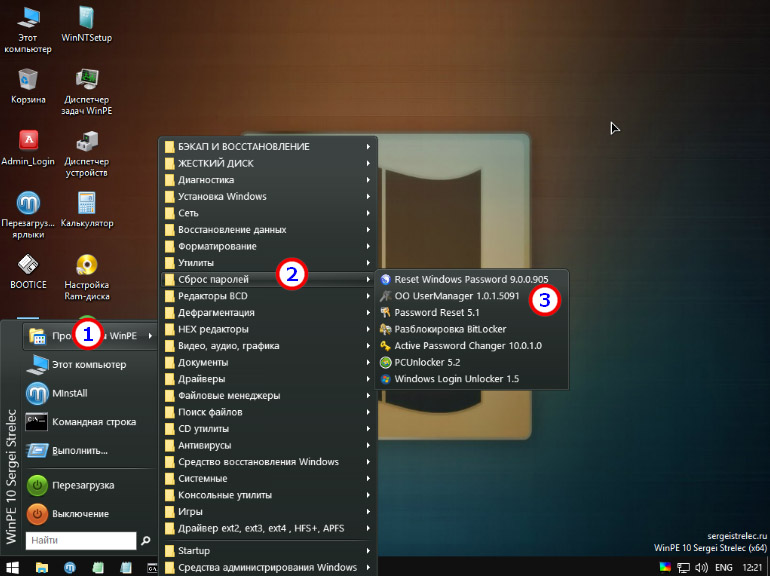The height and width of the screenshot is (576, 770).
Task: Open File Explorer from the taskbar
Action: pos(42,567)
